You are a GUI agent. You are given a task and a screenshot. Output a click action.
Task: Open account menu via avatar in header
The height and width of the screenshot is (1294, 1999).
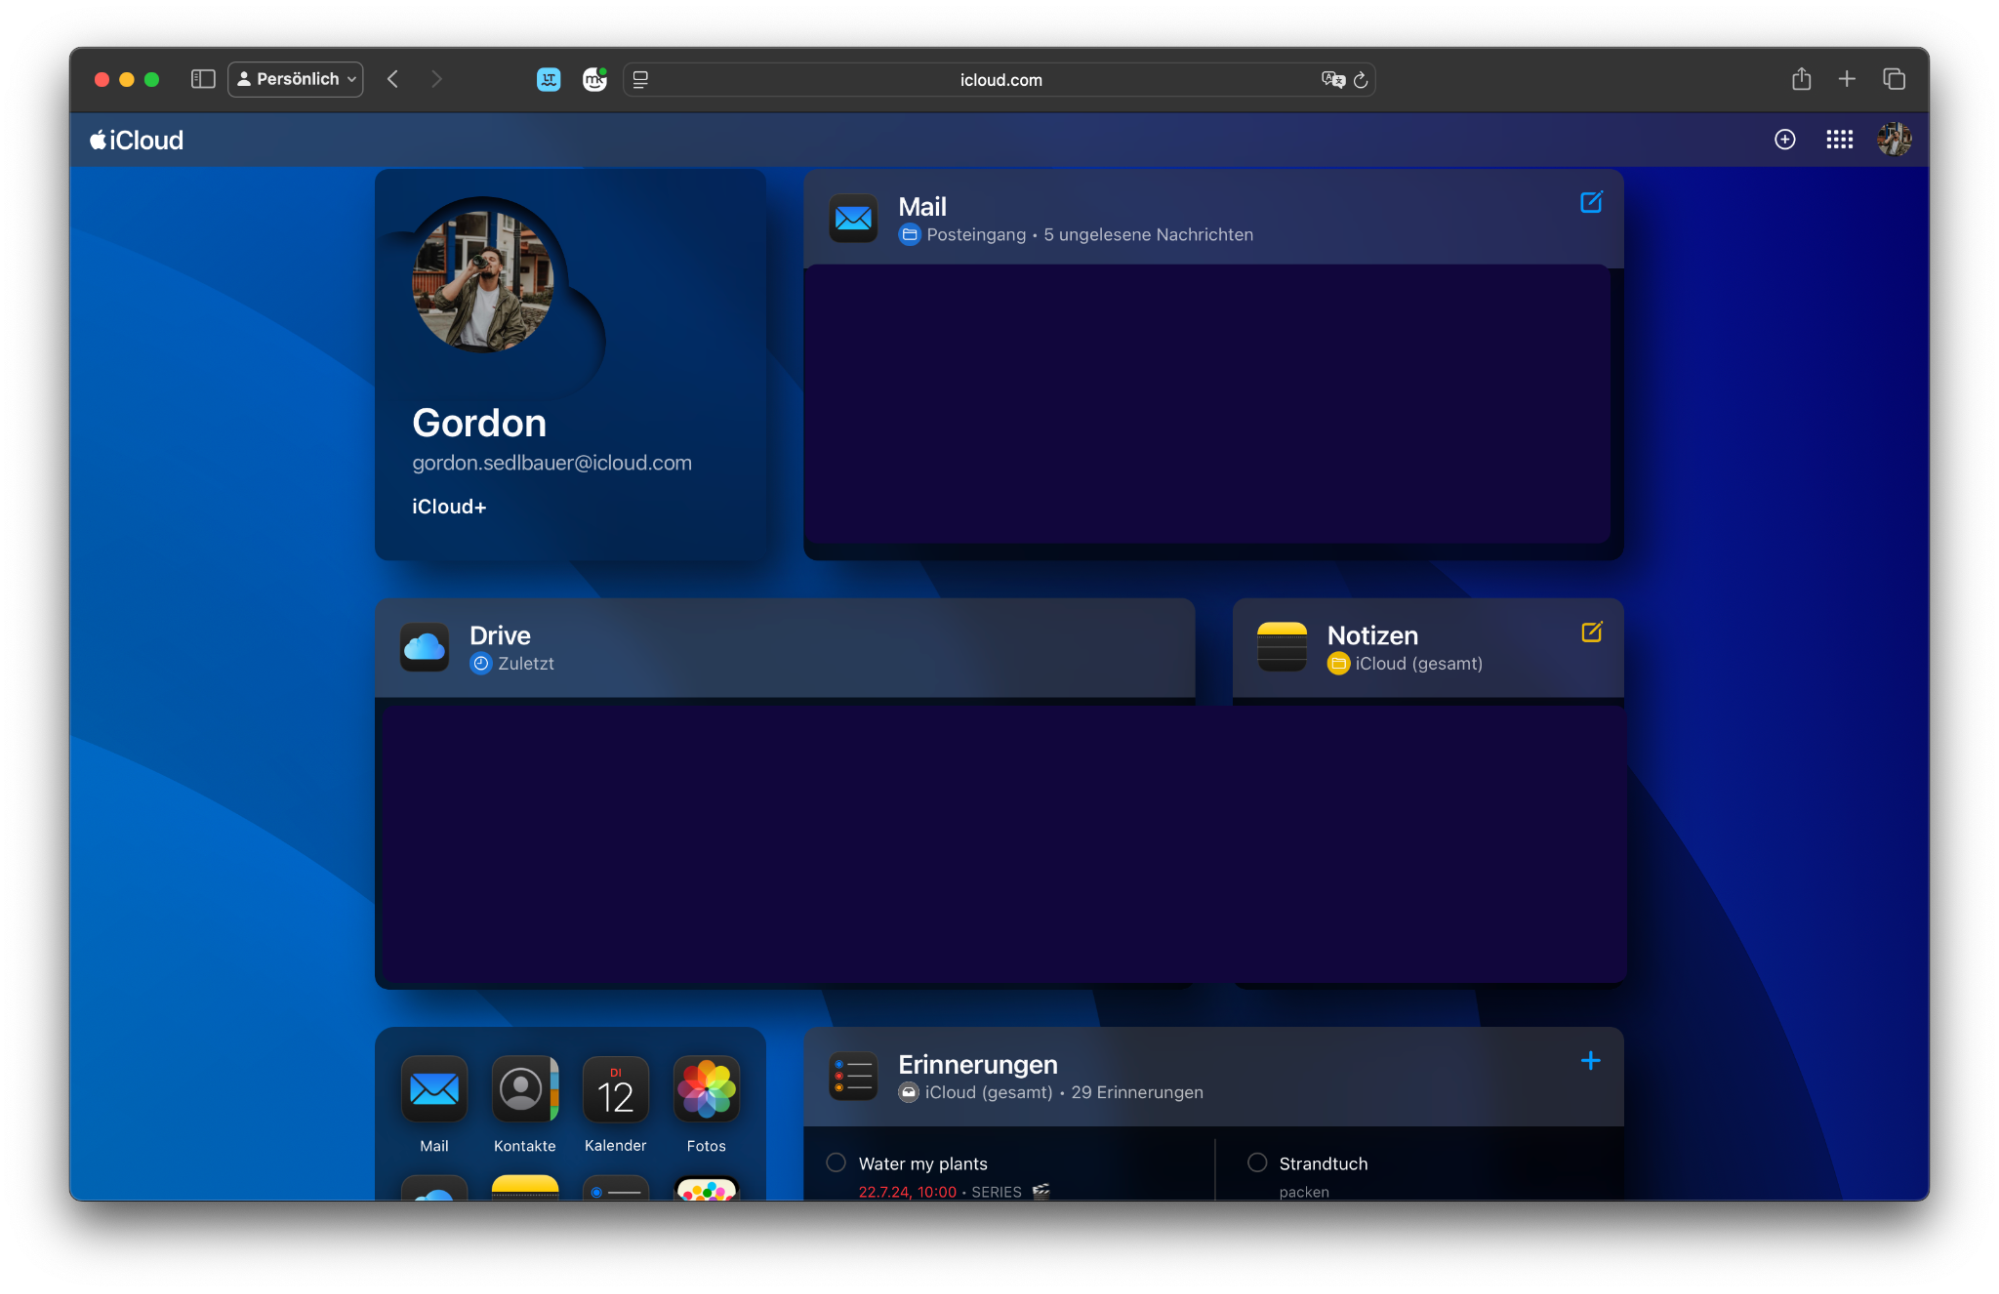click(x=1893, y=140)
